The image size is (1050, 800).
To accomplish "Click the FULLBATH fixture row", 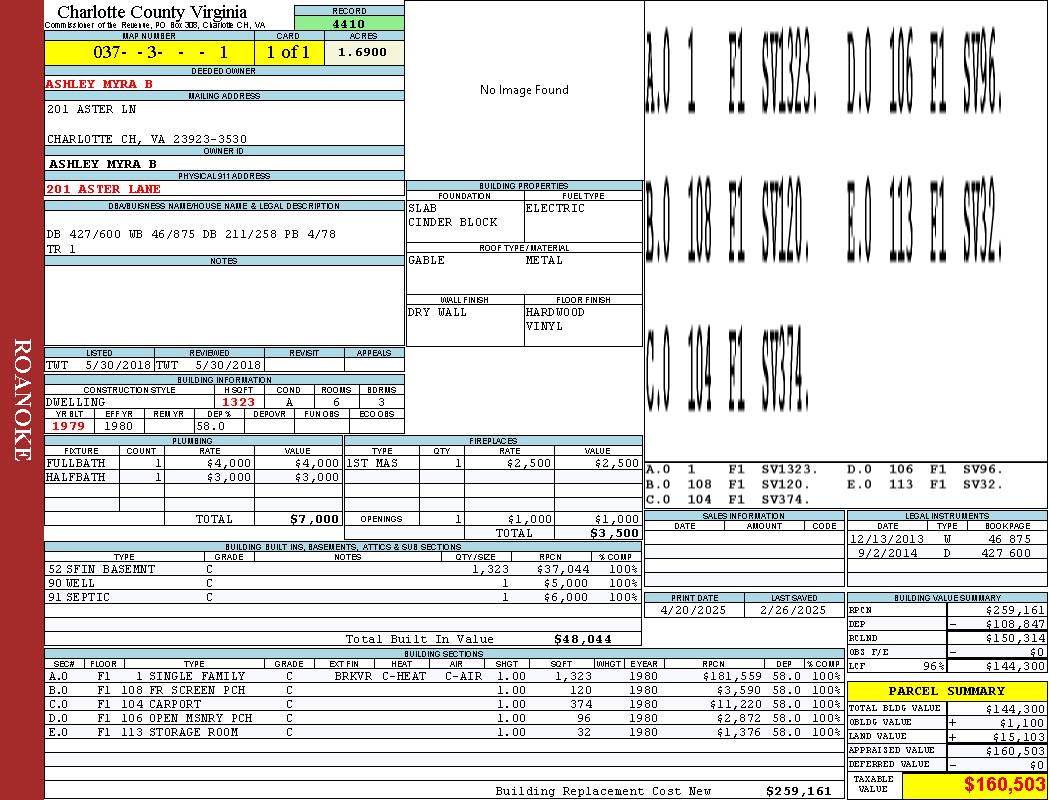I will click(194, 463).
